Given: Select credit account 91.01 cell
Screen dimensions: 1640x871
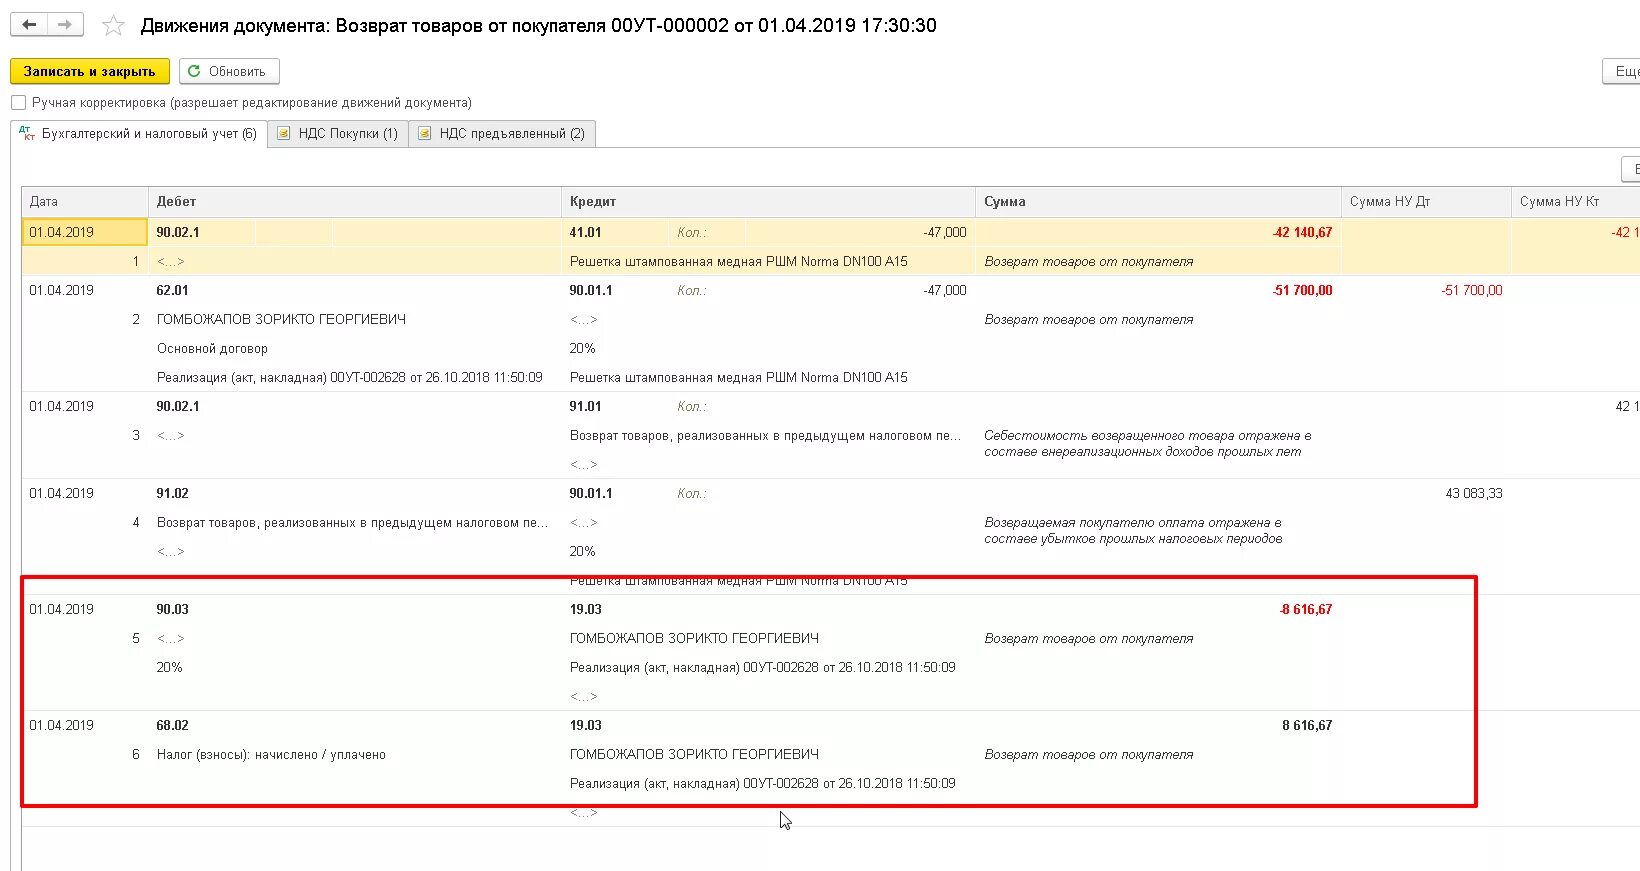Looking at the screenshot, I should point(585,406).
